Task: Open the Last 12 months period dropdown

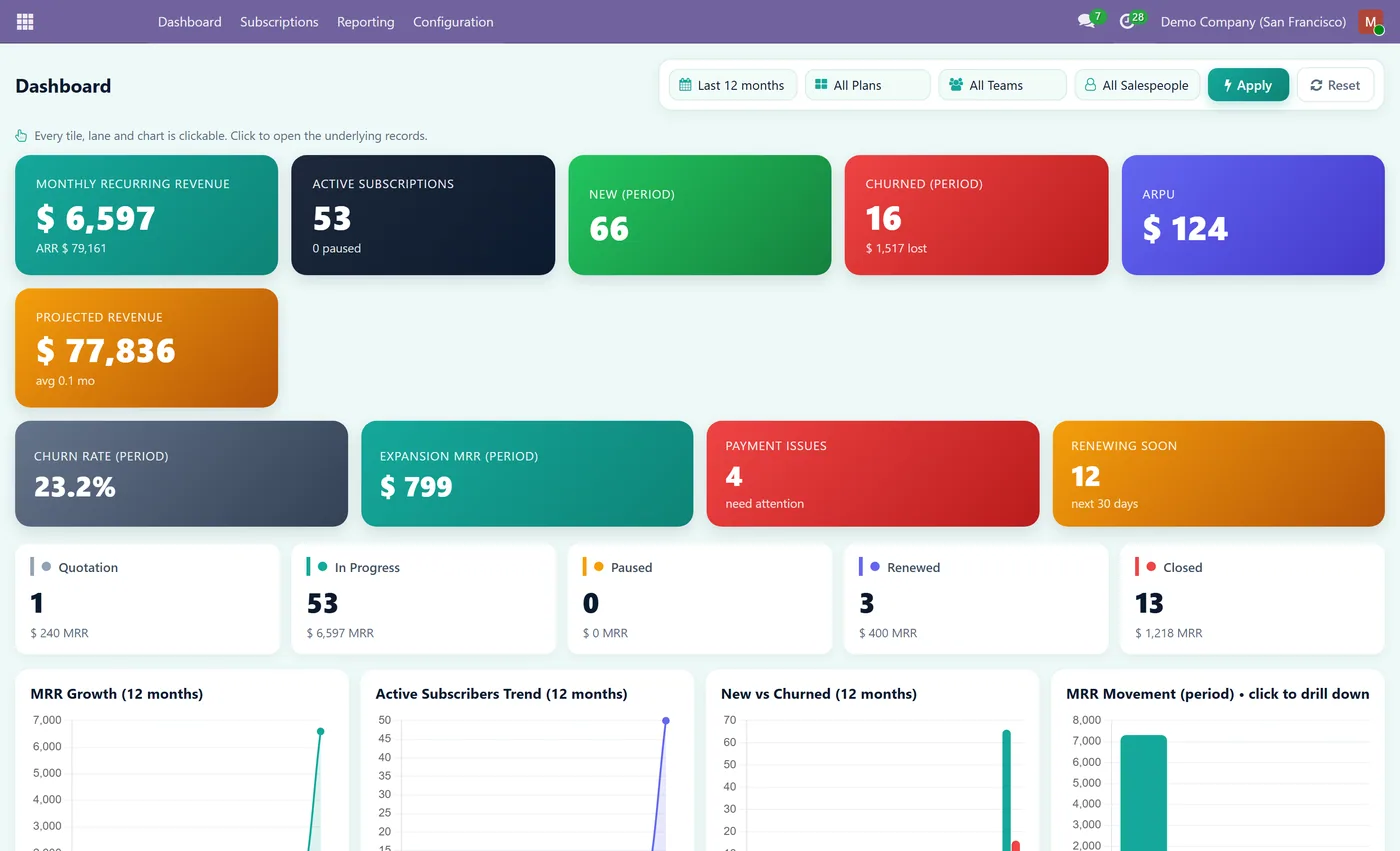Action: (x=733, y=85)
